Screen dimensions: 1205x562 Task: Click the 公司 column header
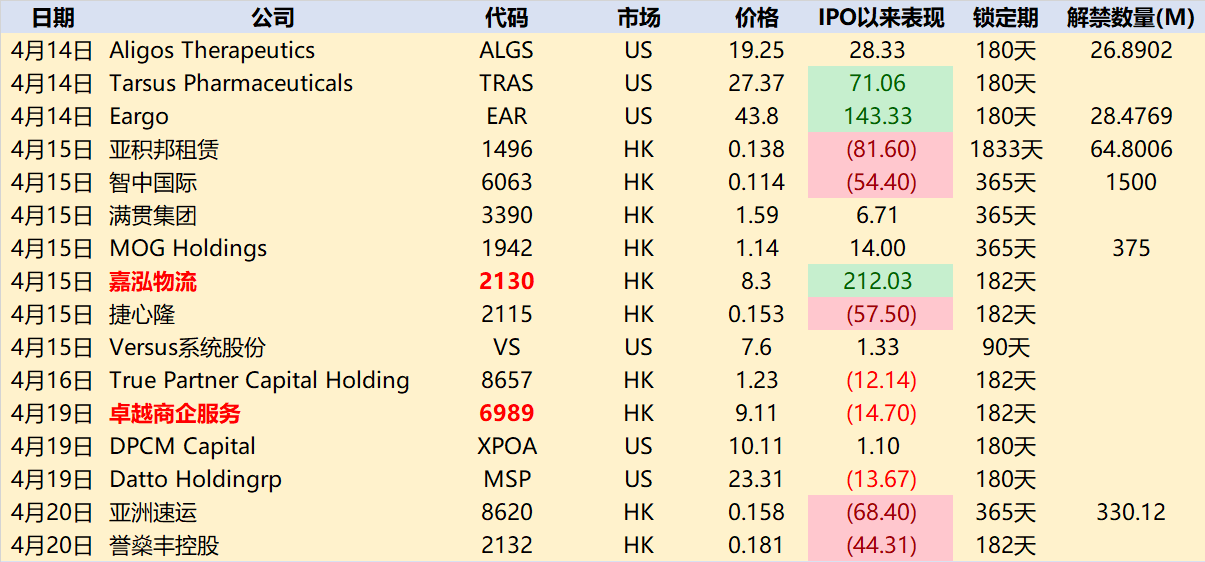(272, 17)
